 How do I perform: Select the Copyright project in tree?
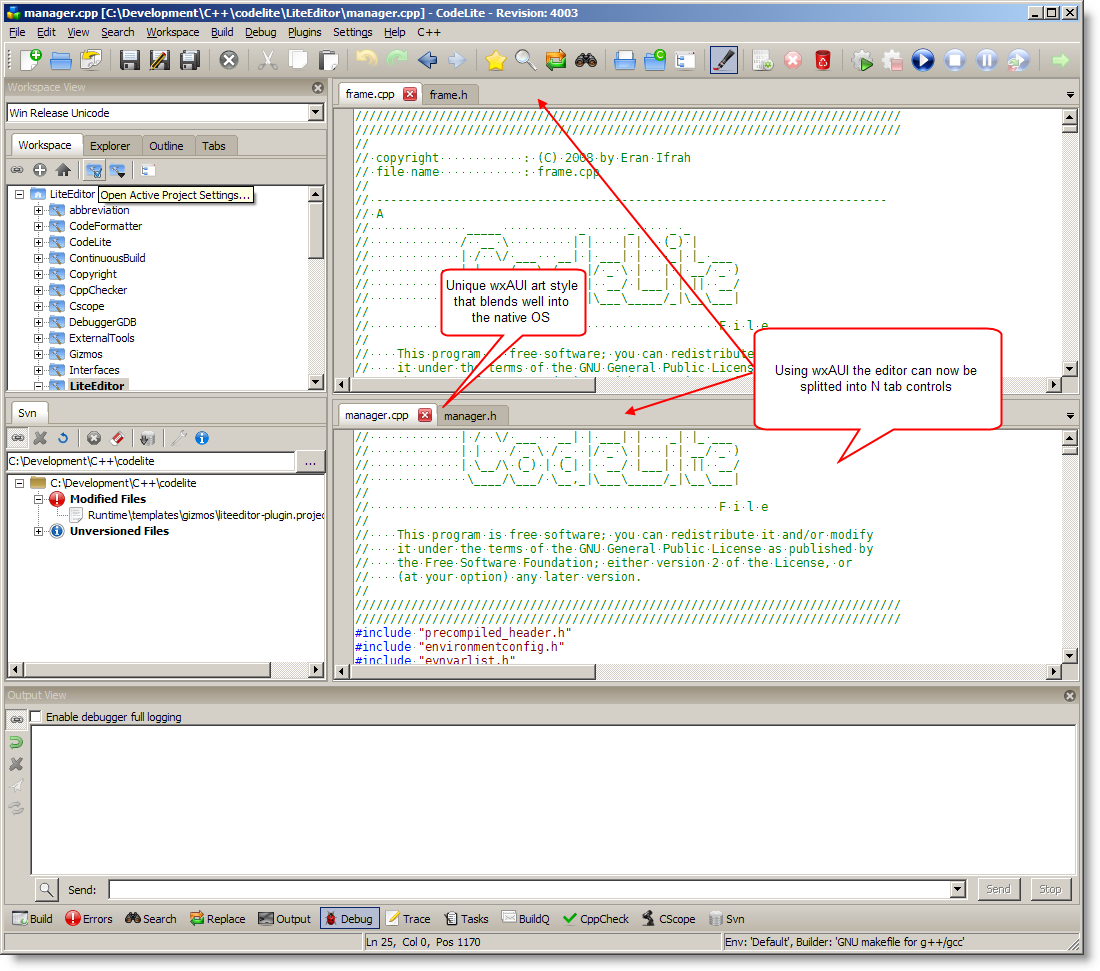coord(93,274)
